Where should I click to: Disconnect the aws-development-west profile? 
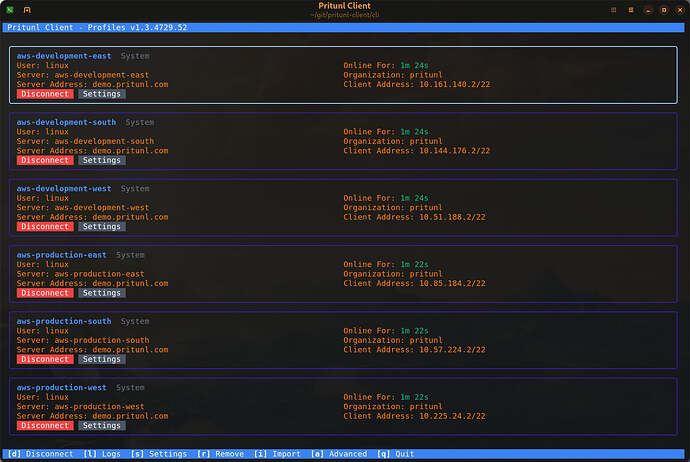pos(45,227)
